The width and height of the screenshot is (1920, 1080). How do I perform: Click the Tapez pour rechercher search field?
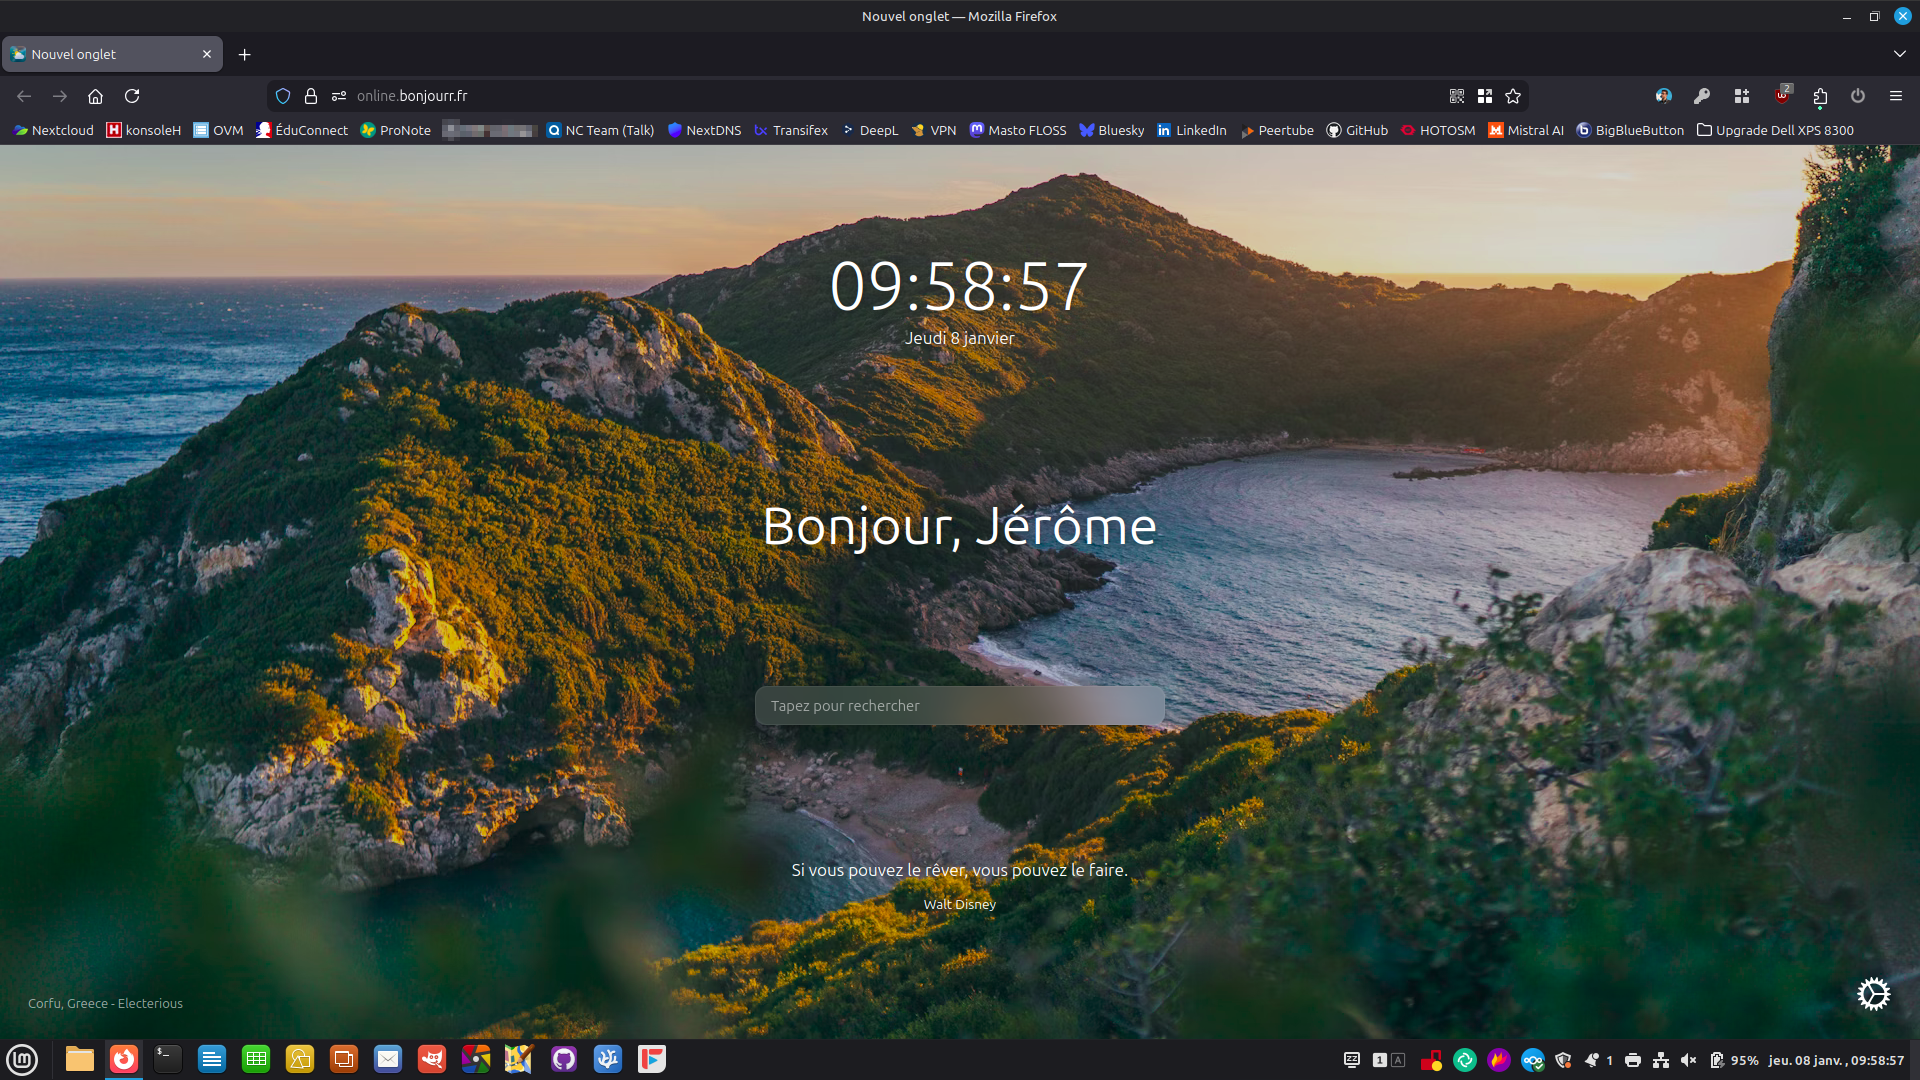959,706
